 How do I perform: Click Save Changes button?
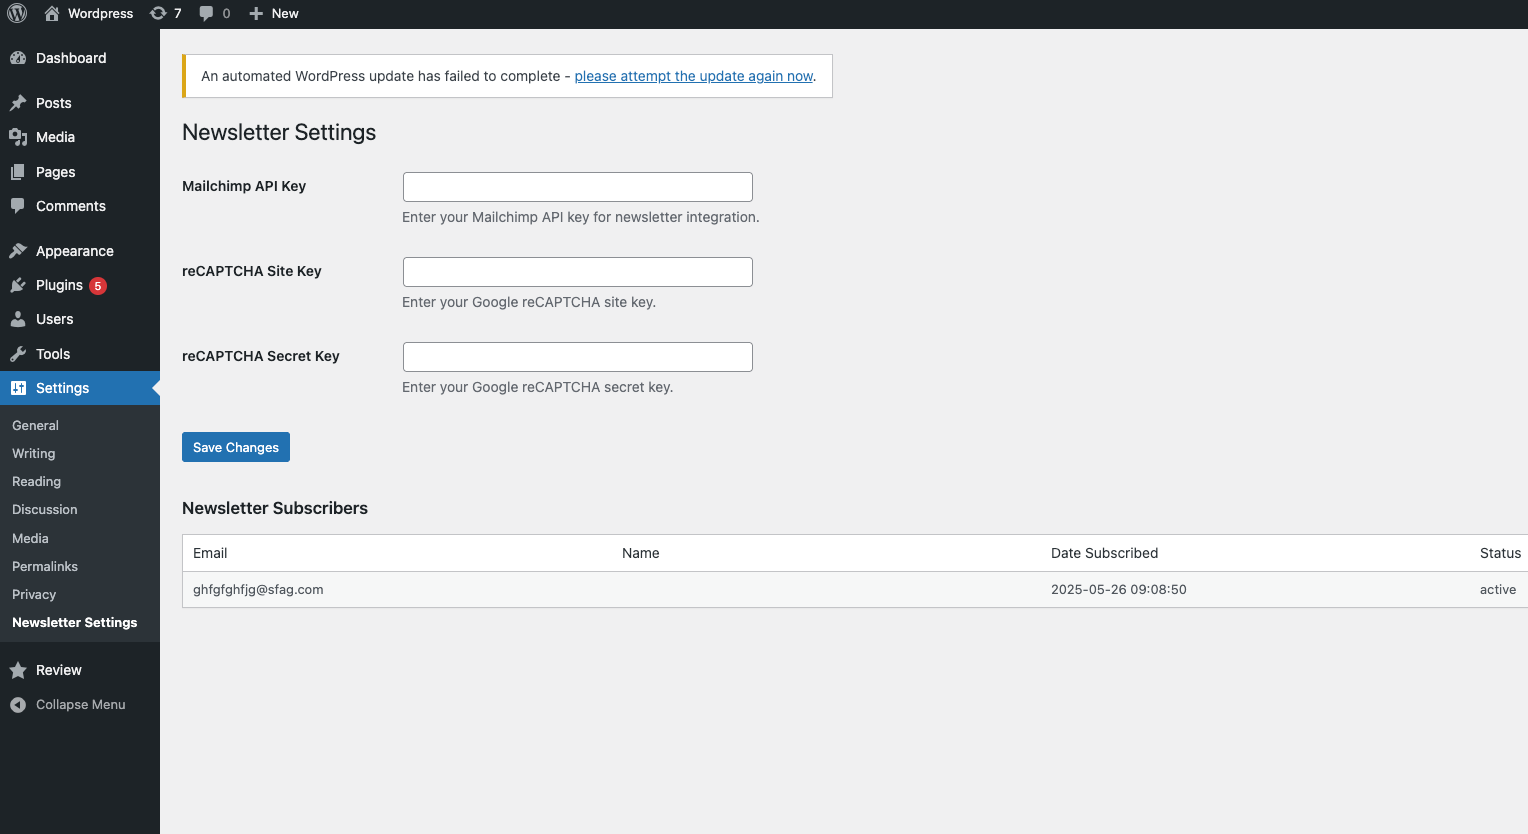coord(236,447)
